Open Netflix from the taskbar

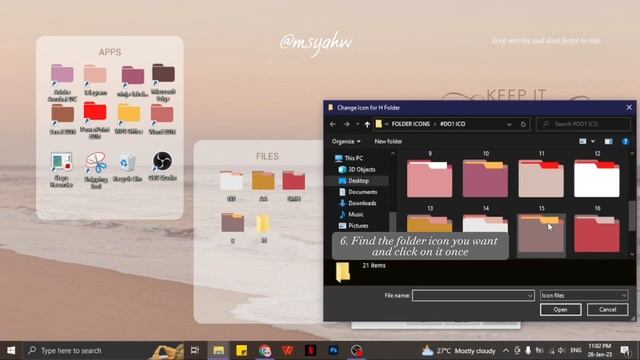[x=311, y=350]
